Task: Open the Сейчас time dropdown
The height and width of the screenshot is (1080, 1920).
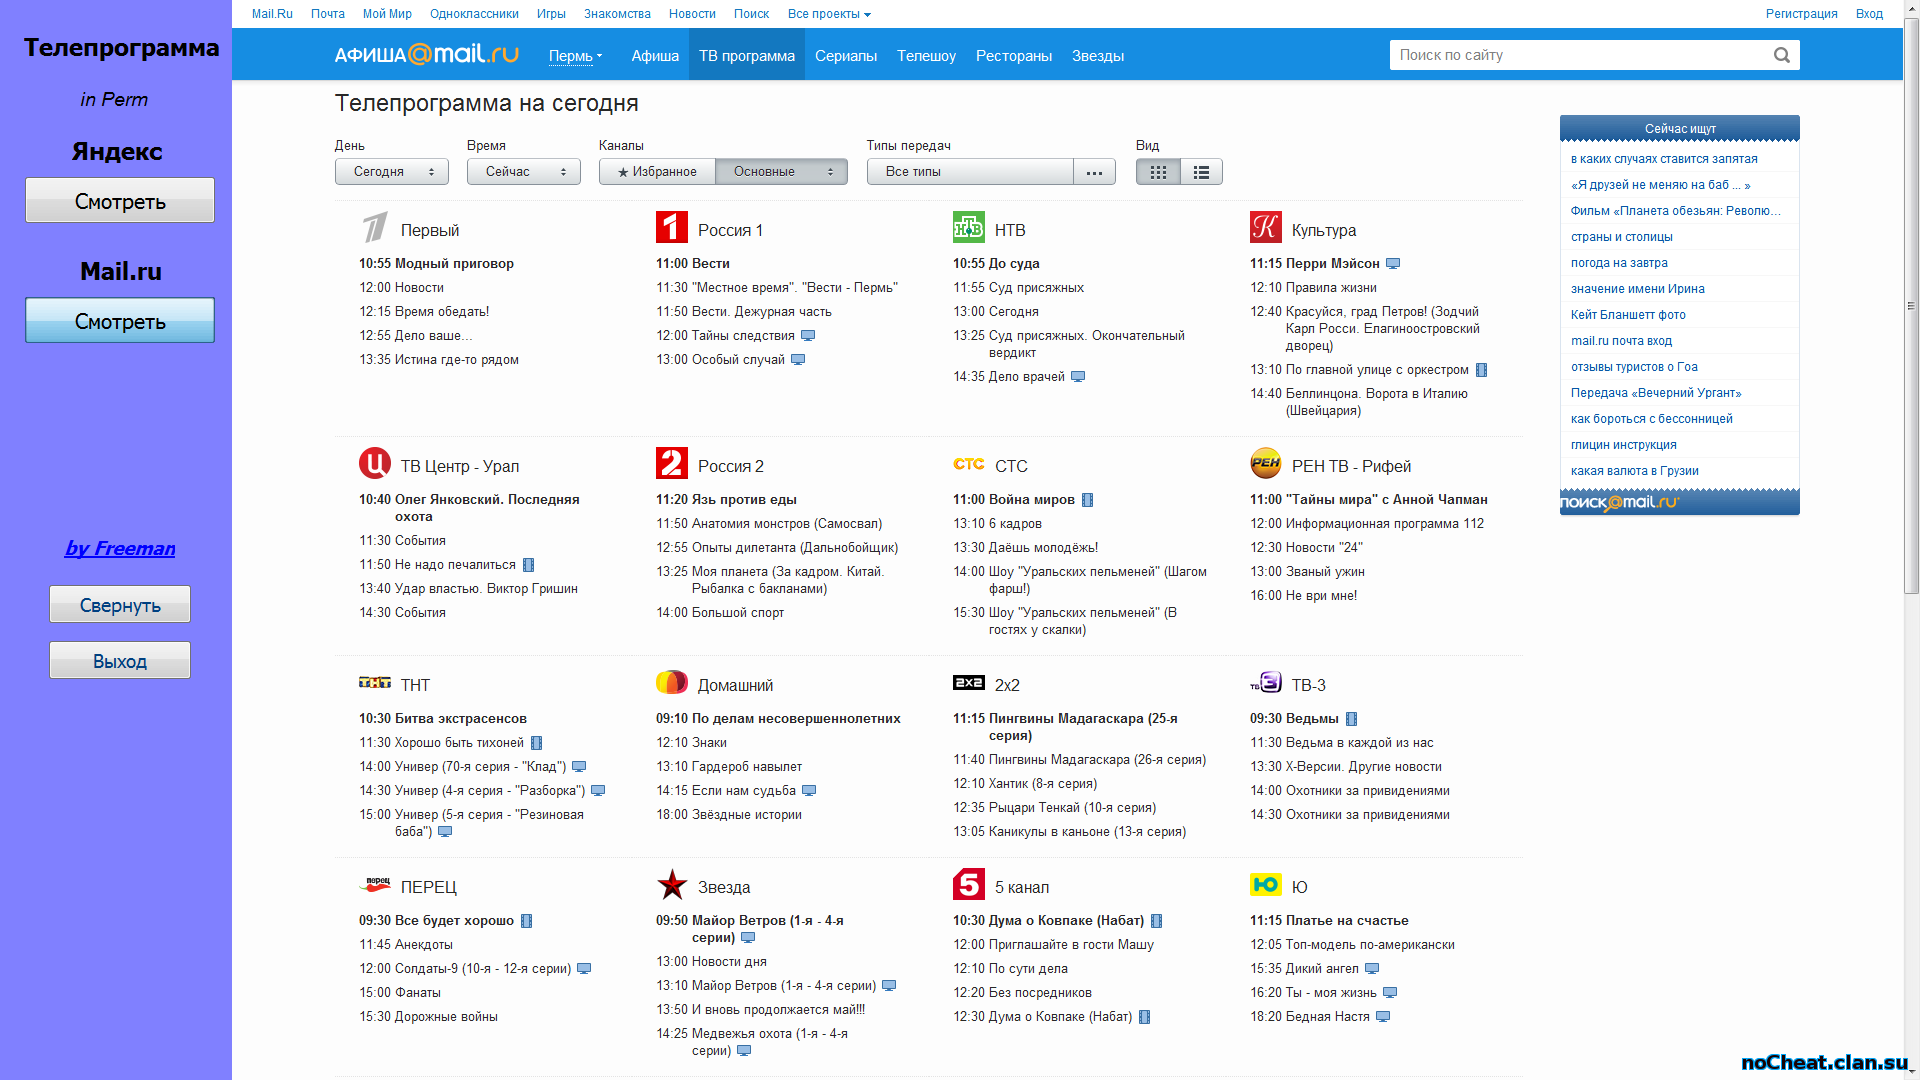Action: coord(524,172)
